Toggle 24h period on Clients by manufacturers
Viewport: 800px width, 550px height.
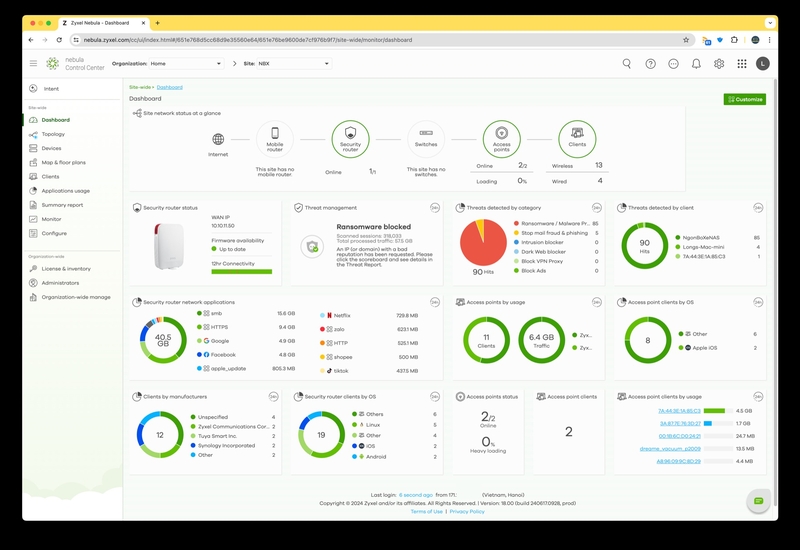[x=273, y=396]
